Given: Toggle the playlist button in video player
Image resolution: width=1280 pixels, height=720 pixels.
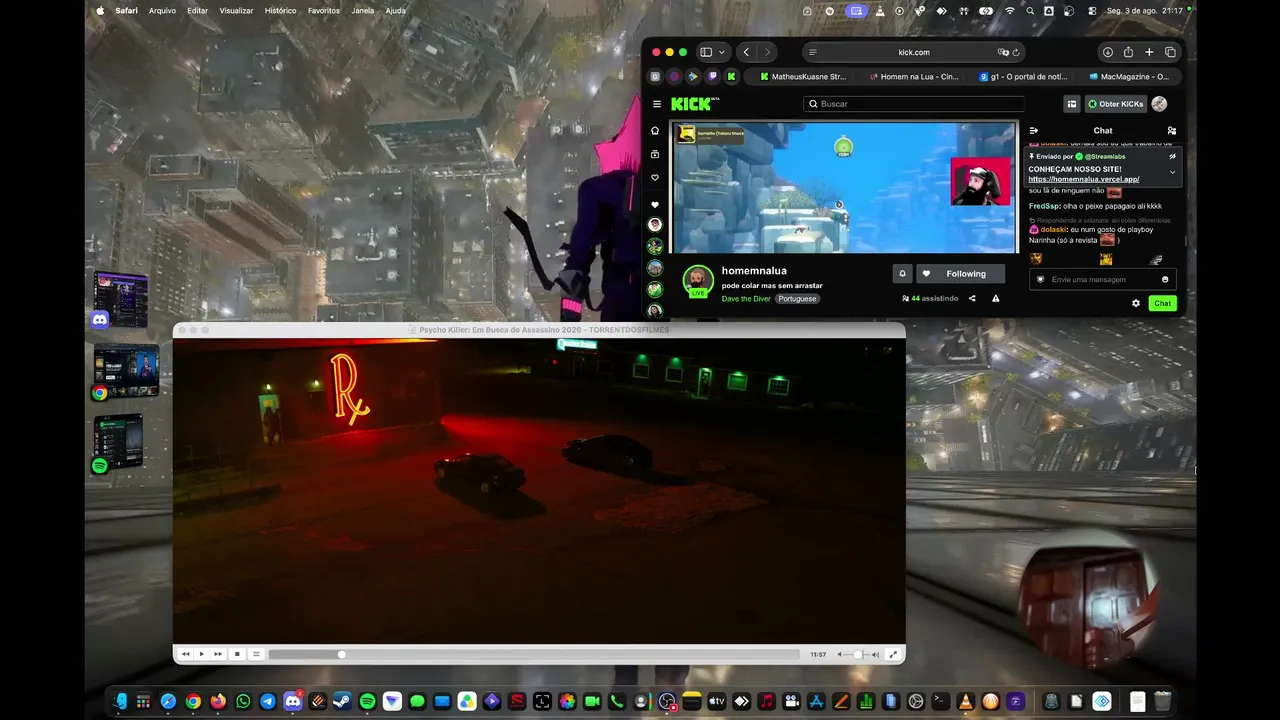Looking at the screenshot, I should click(257, 654).
